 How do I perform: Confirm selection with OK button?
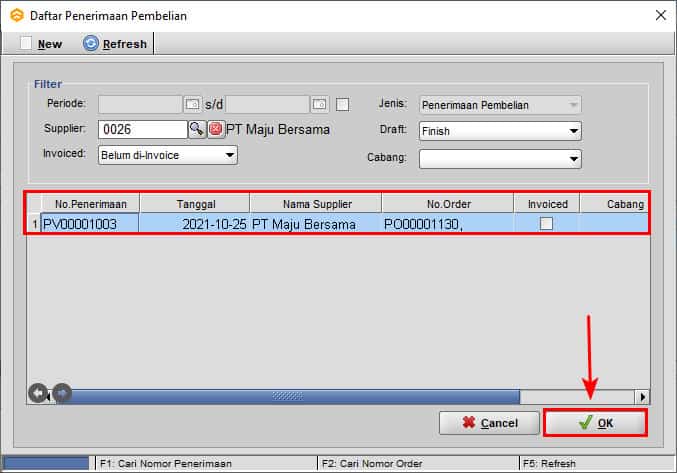[595, 423]
